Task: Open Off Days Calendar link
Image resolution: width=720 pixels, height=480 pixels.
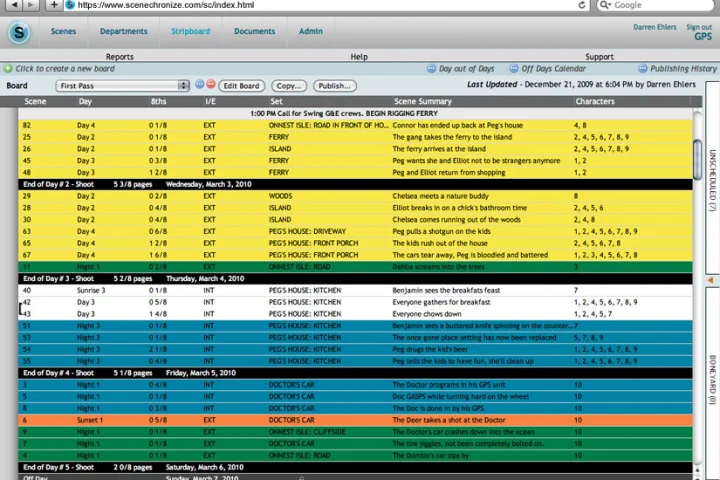Action: (554, 68)
